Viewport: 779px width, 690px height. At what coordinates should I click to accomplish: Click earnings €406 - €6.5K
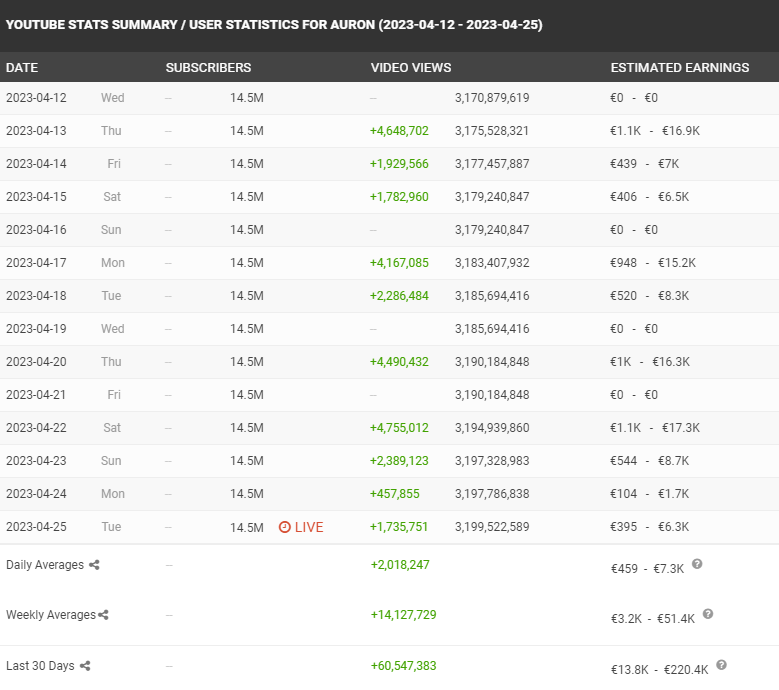649,197
